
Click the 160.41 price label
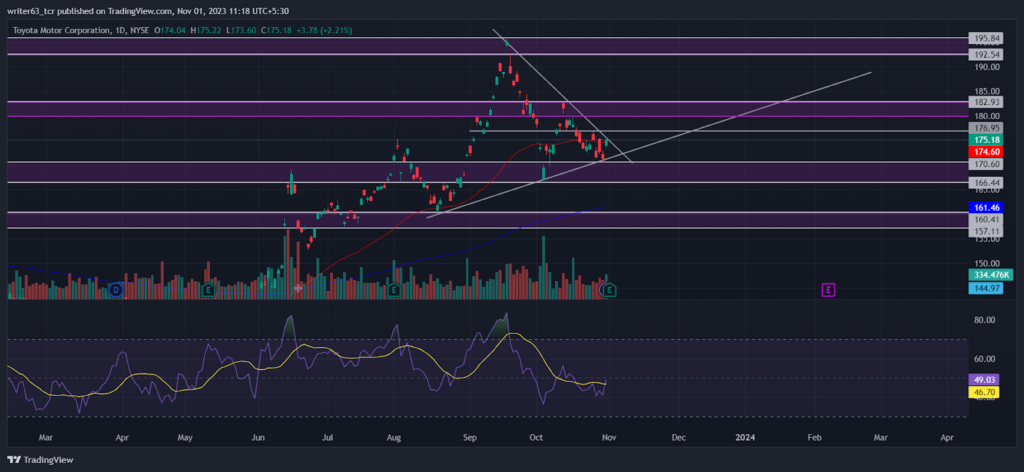986,219
